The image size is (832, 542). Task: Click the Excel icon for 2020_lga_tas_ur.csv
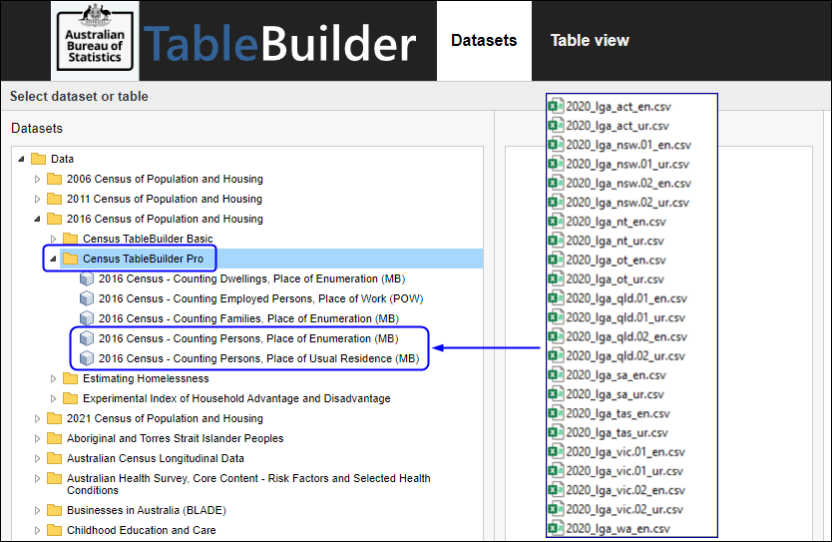coord(556,432)
